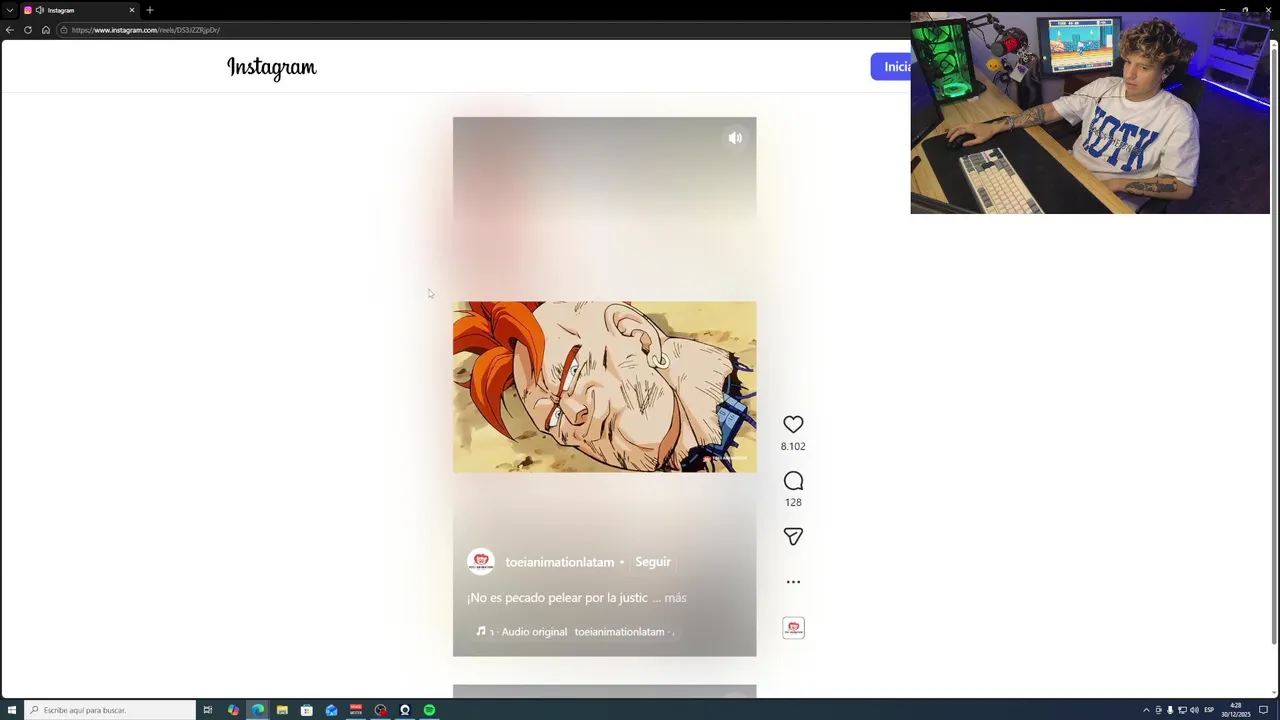Click the music note icon on the reel
This screenshot has height=720, width=1280.
click(x=481, y=631)
